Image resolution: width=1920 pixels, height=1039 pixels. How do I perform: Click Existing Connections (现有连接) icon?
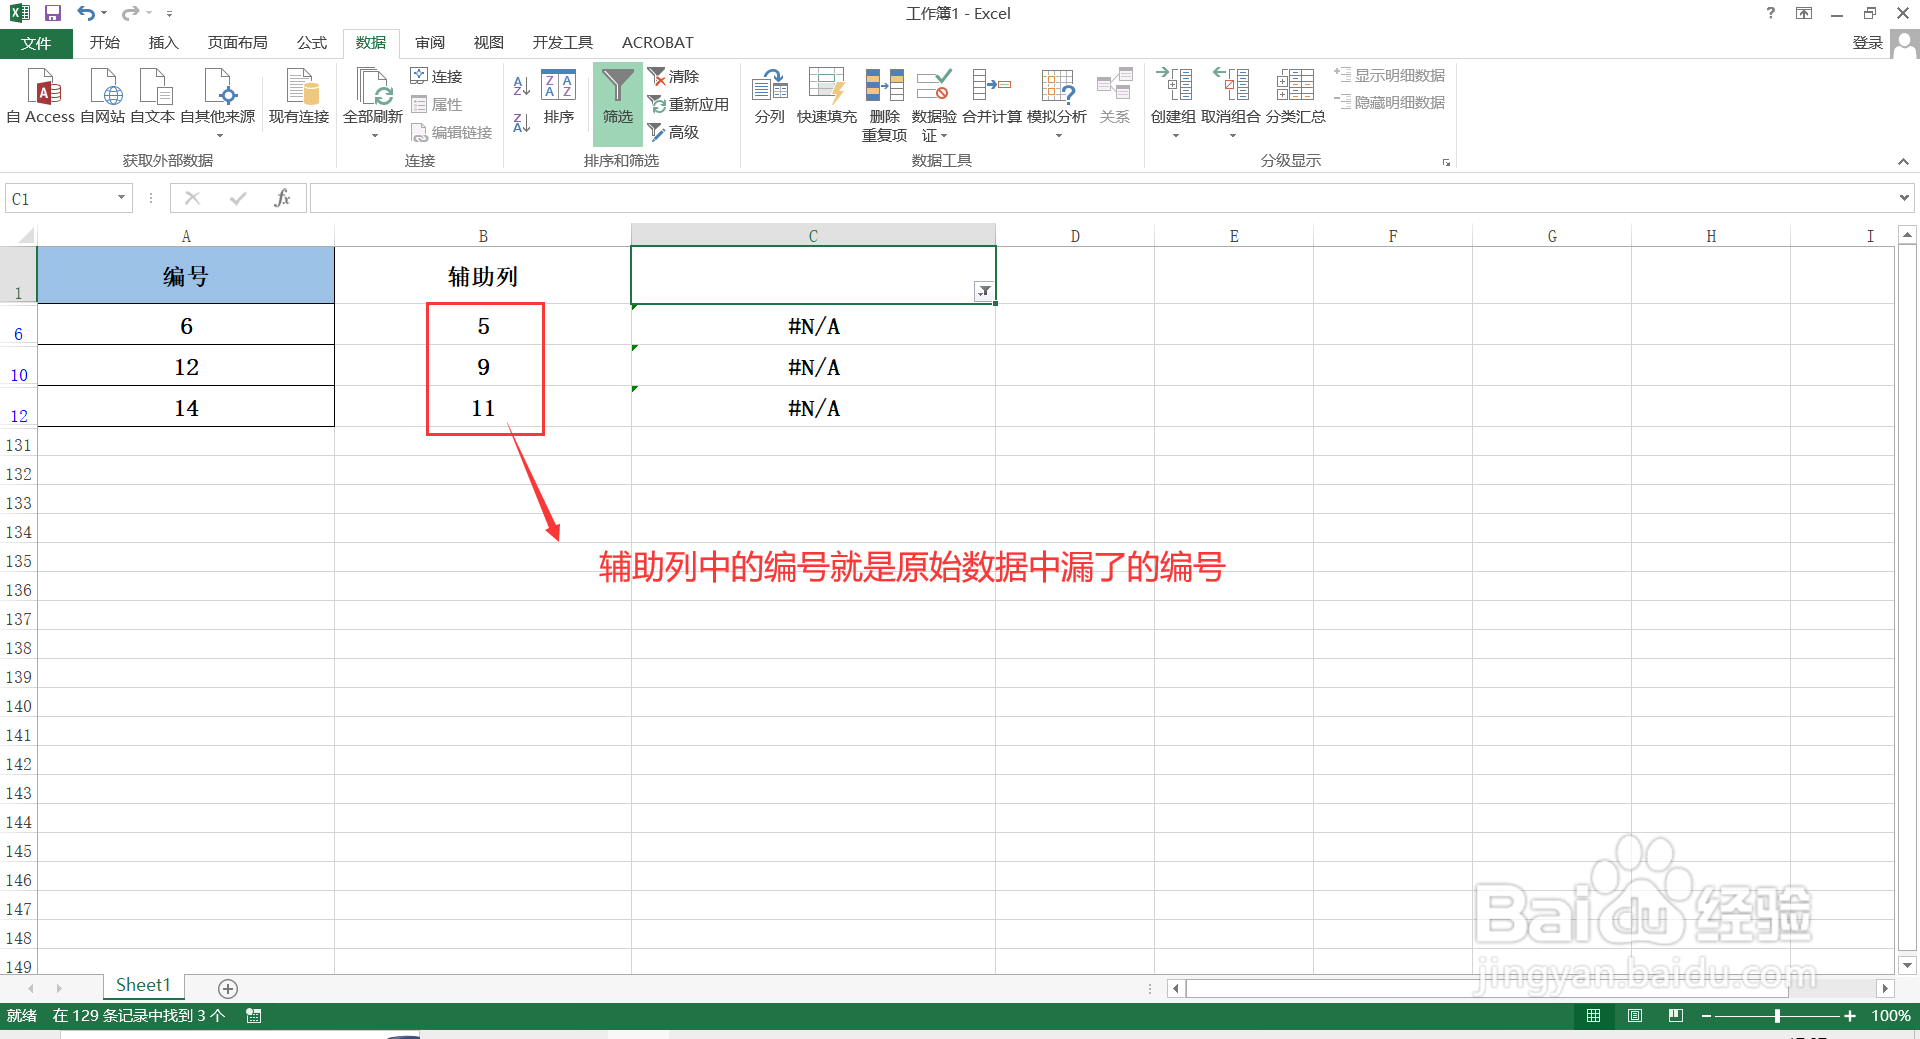click(299, 96)
